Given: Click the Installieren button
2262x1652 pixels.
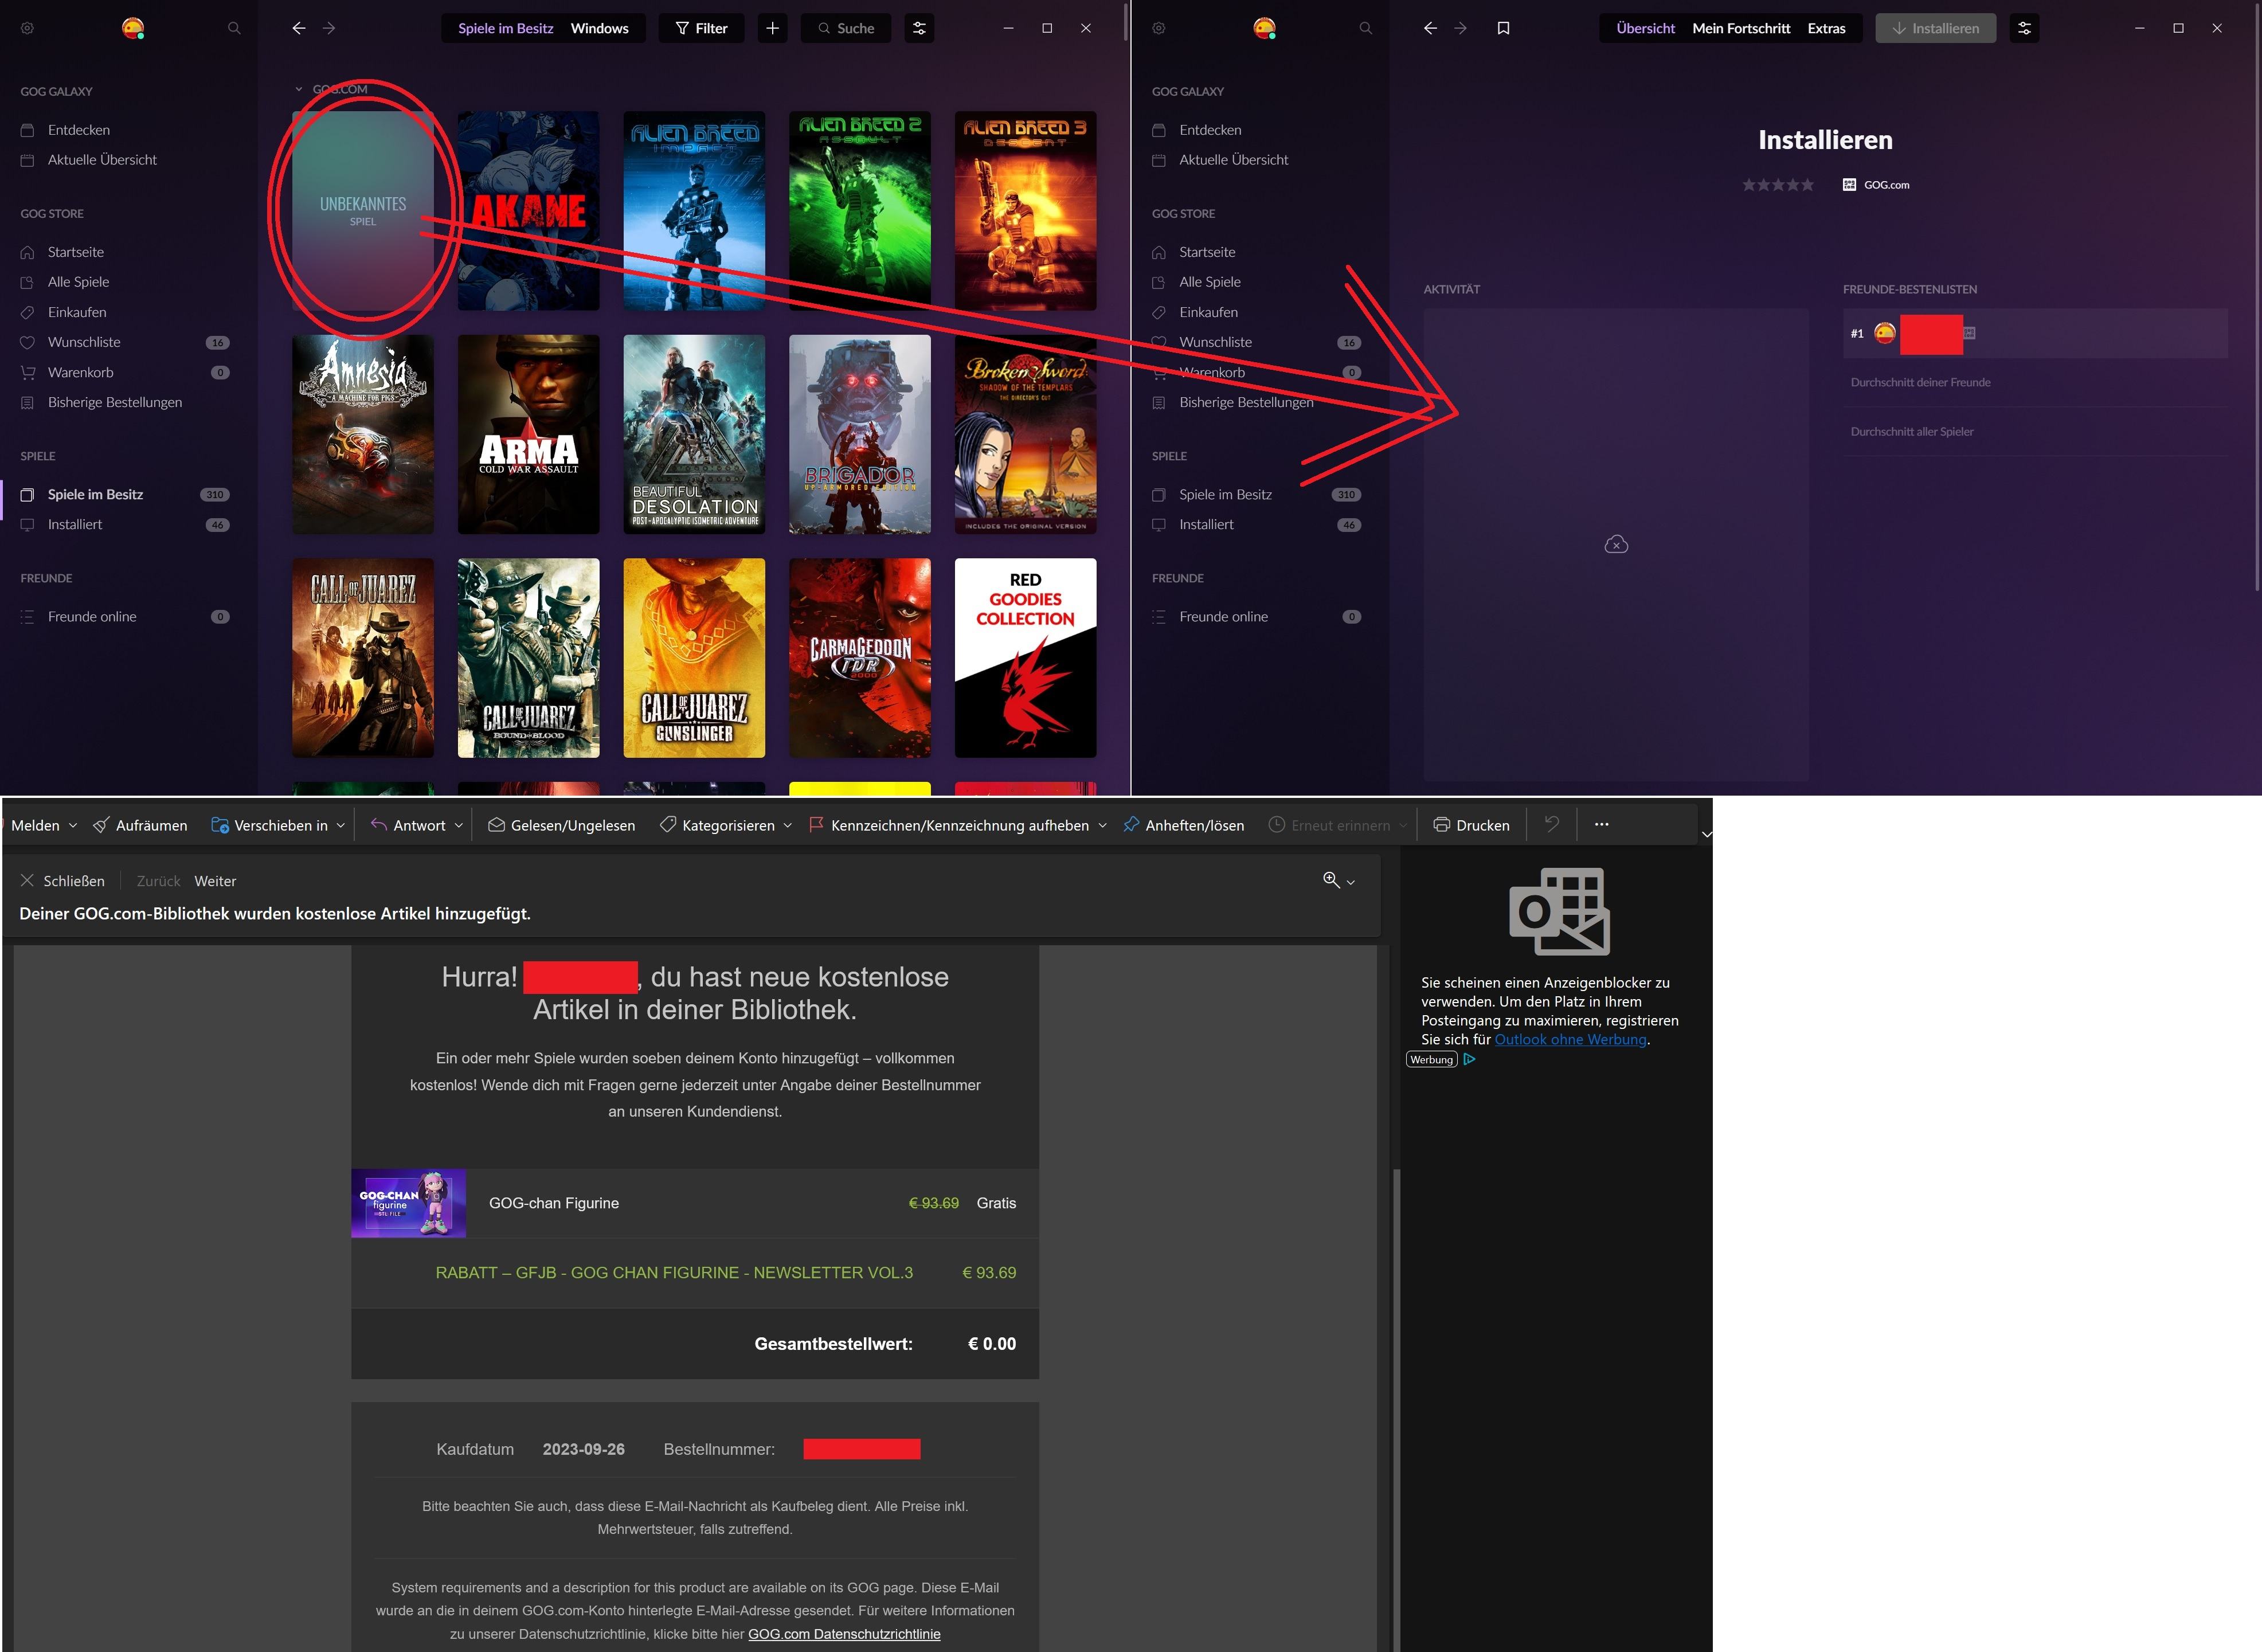Looking at the screenshot, I should 1935,28.
